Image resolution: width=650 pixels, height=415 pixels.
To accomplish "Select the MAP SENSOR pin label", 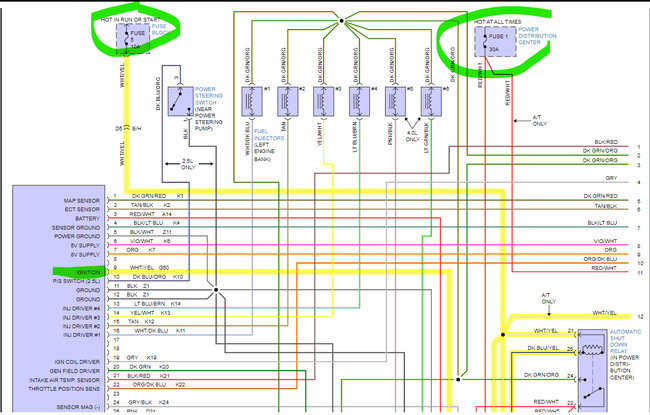I will pyautogui.click(x=82, y=201).
